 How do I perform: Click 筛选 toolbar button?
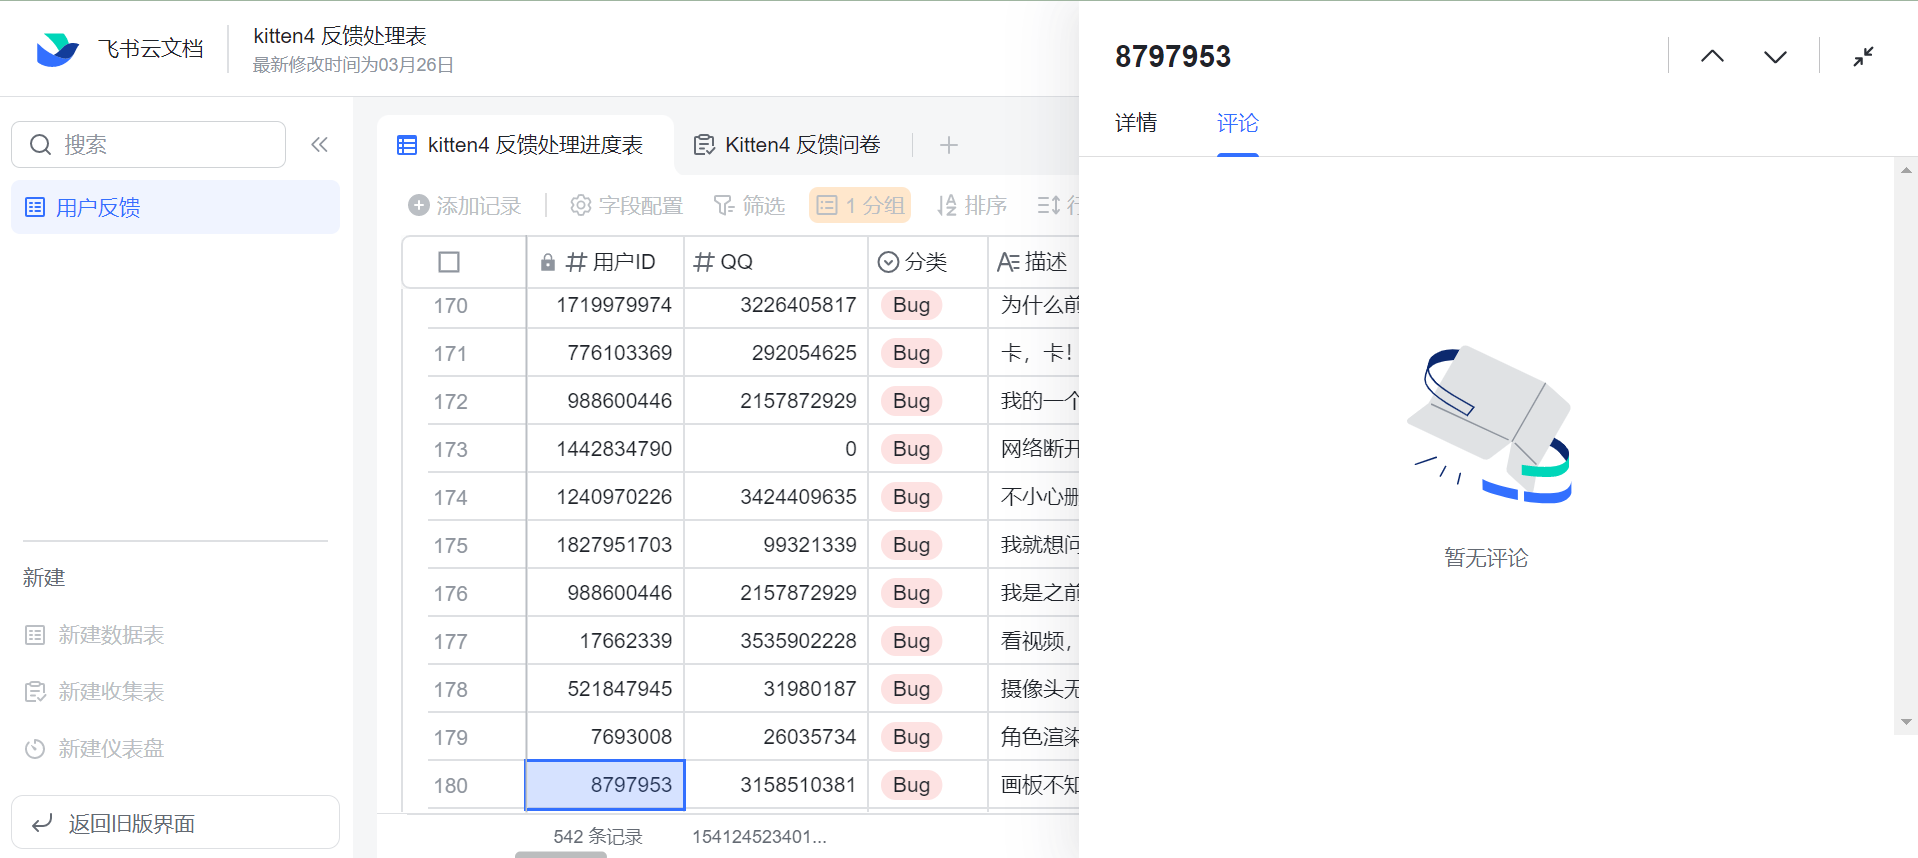pos(749,205)
